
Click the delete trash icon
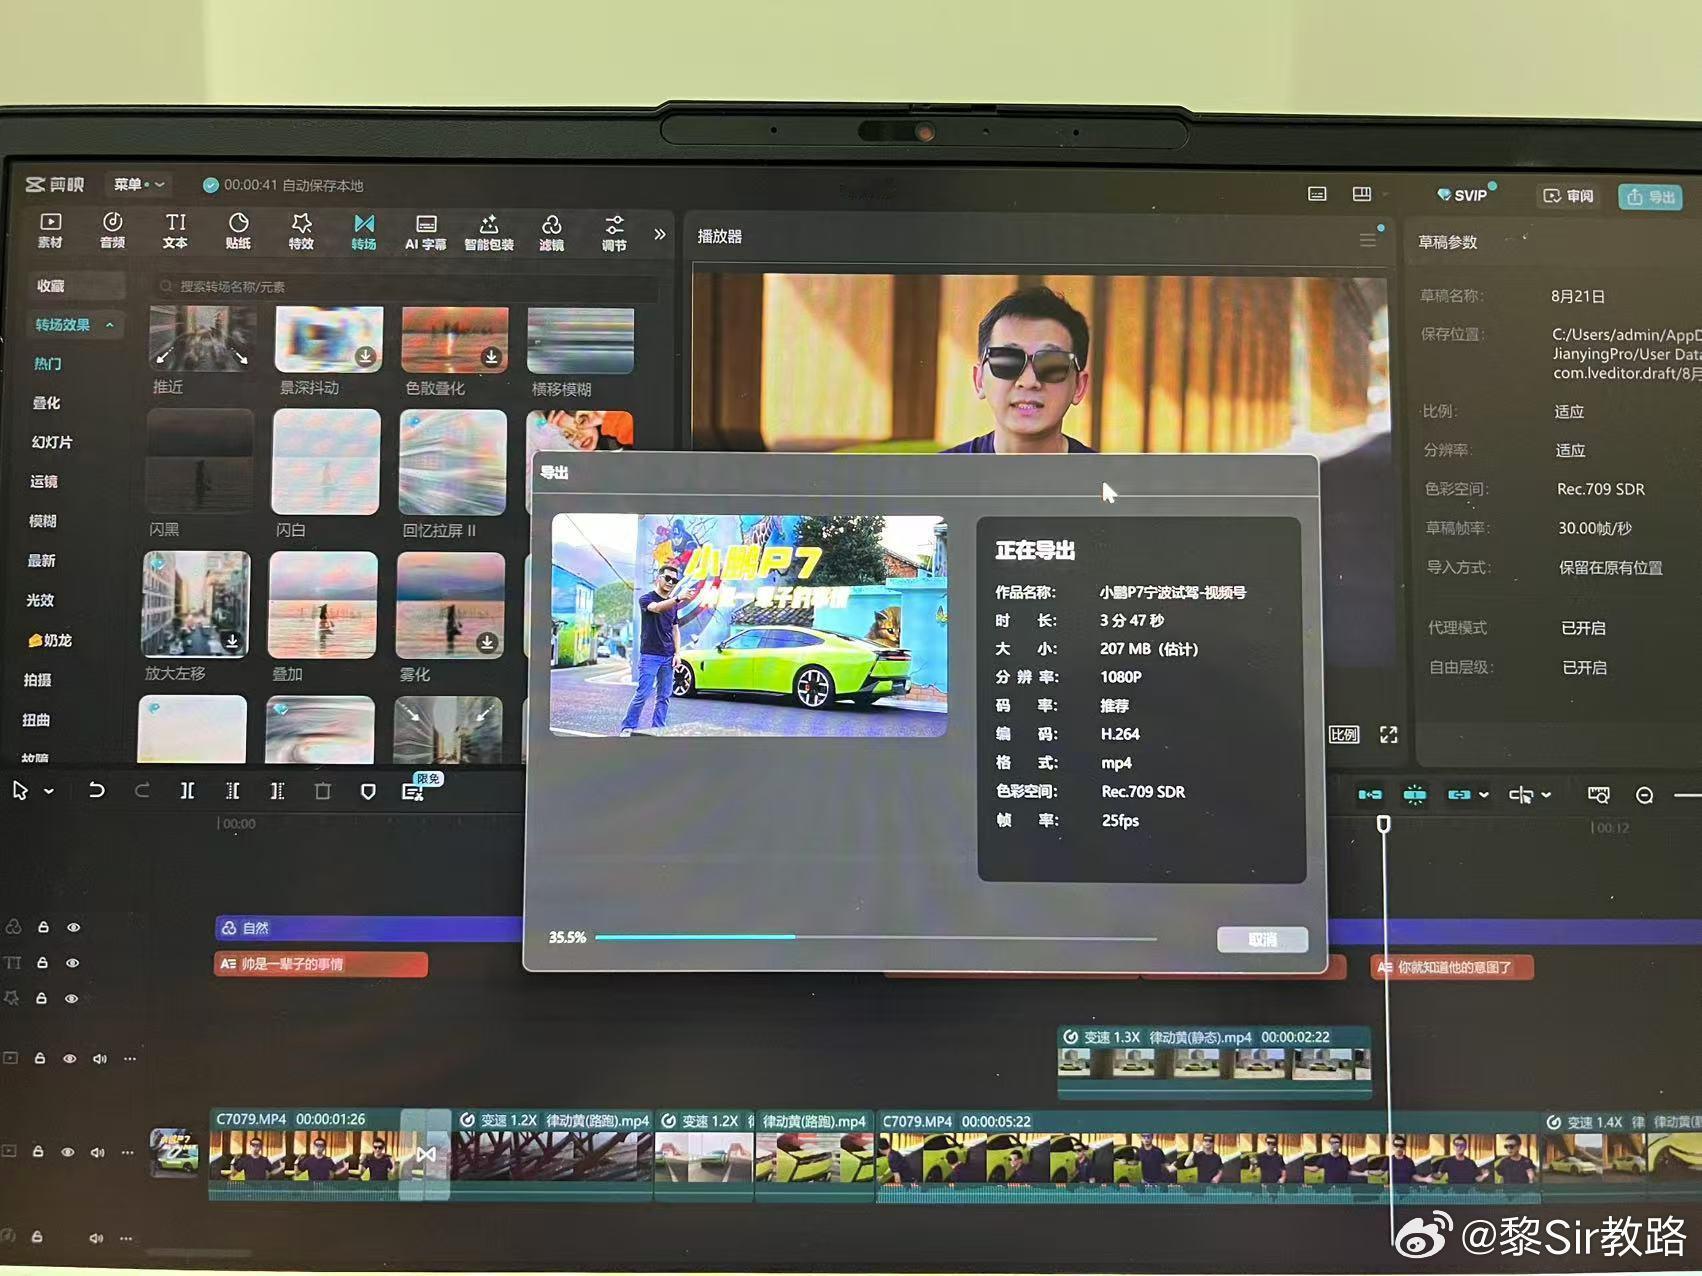[322, 791]
